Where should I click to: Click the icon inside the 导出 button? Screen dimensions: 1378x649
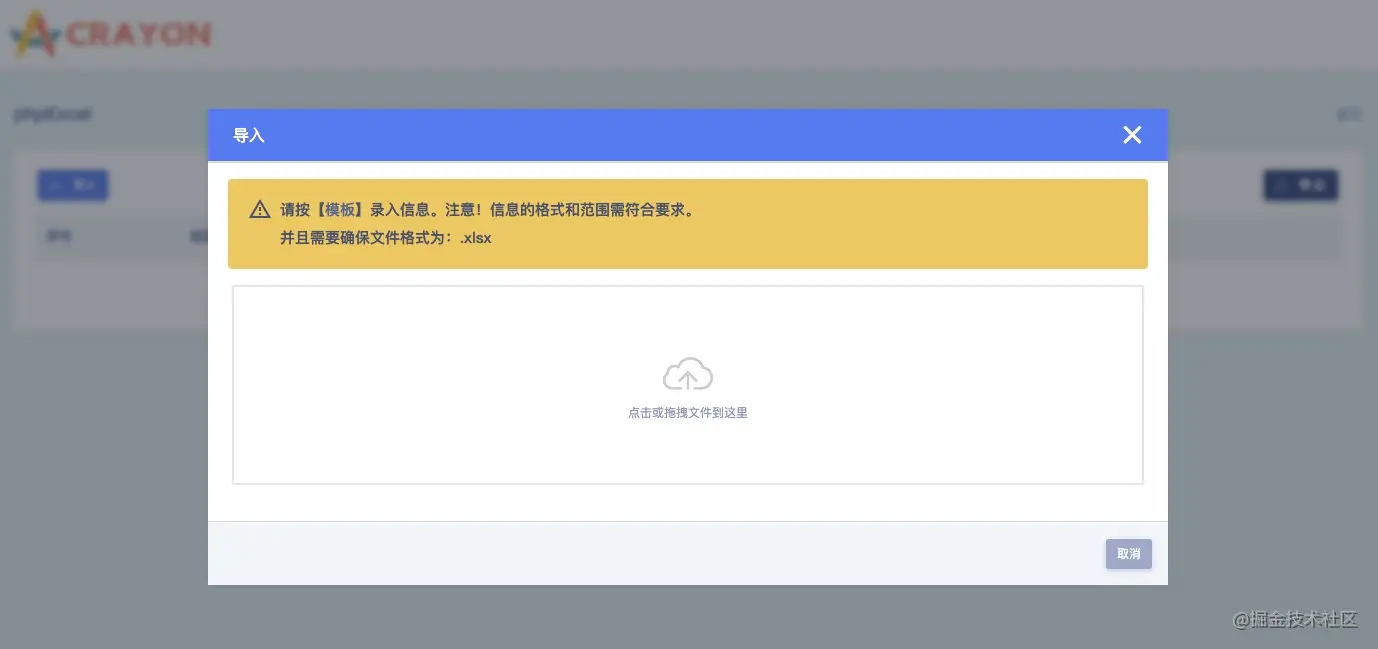pos(1283,185)
